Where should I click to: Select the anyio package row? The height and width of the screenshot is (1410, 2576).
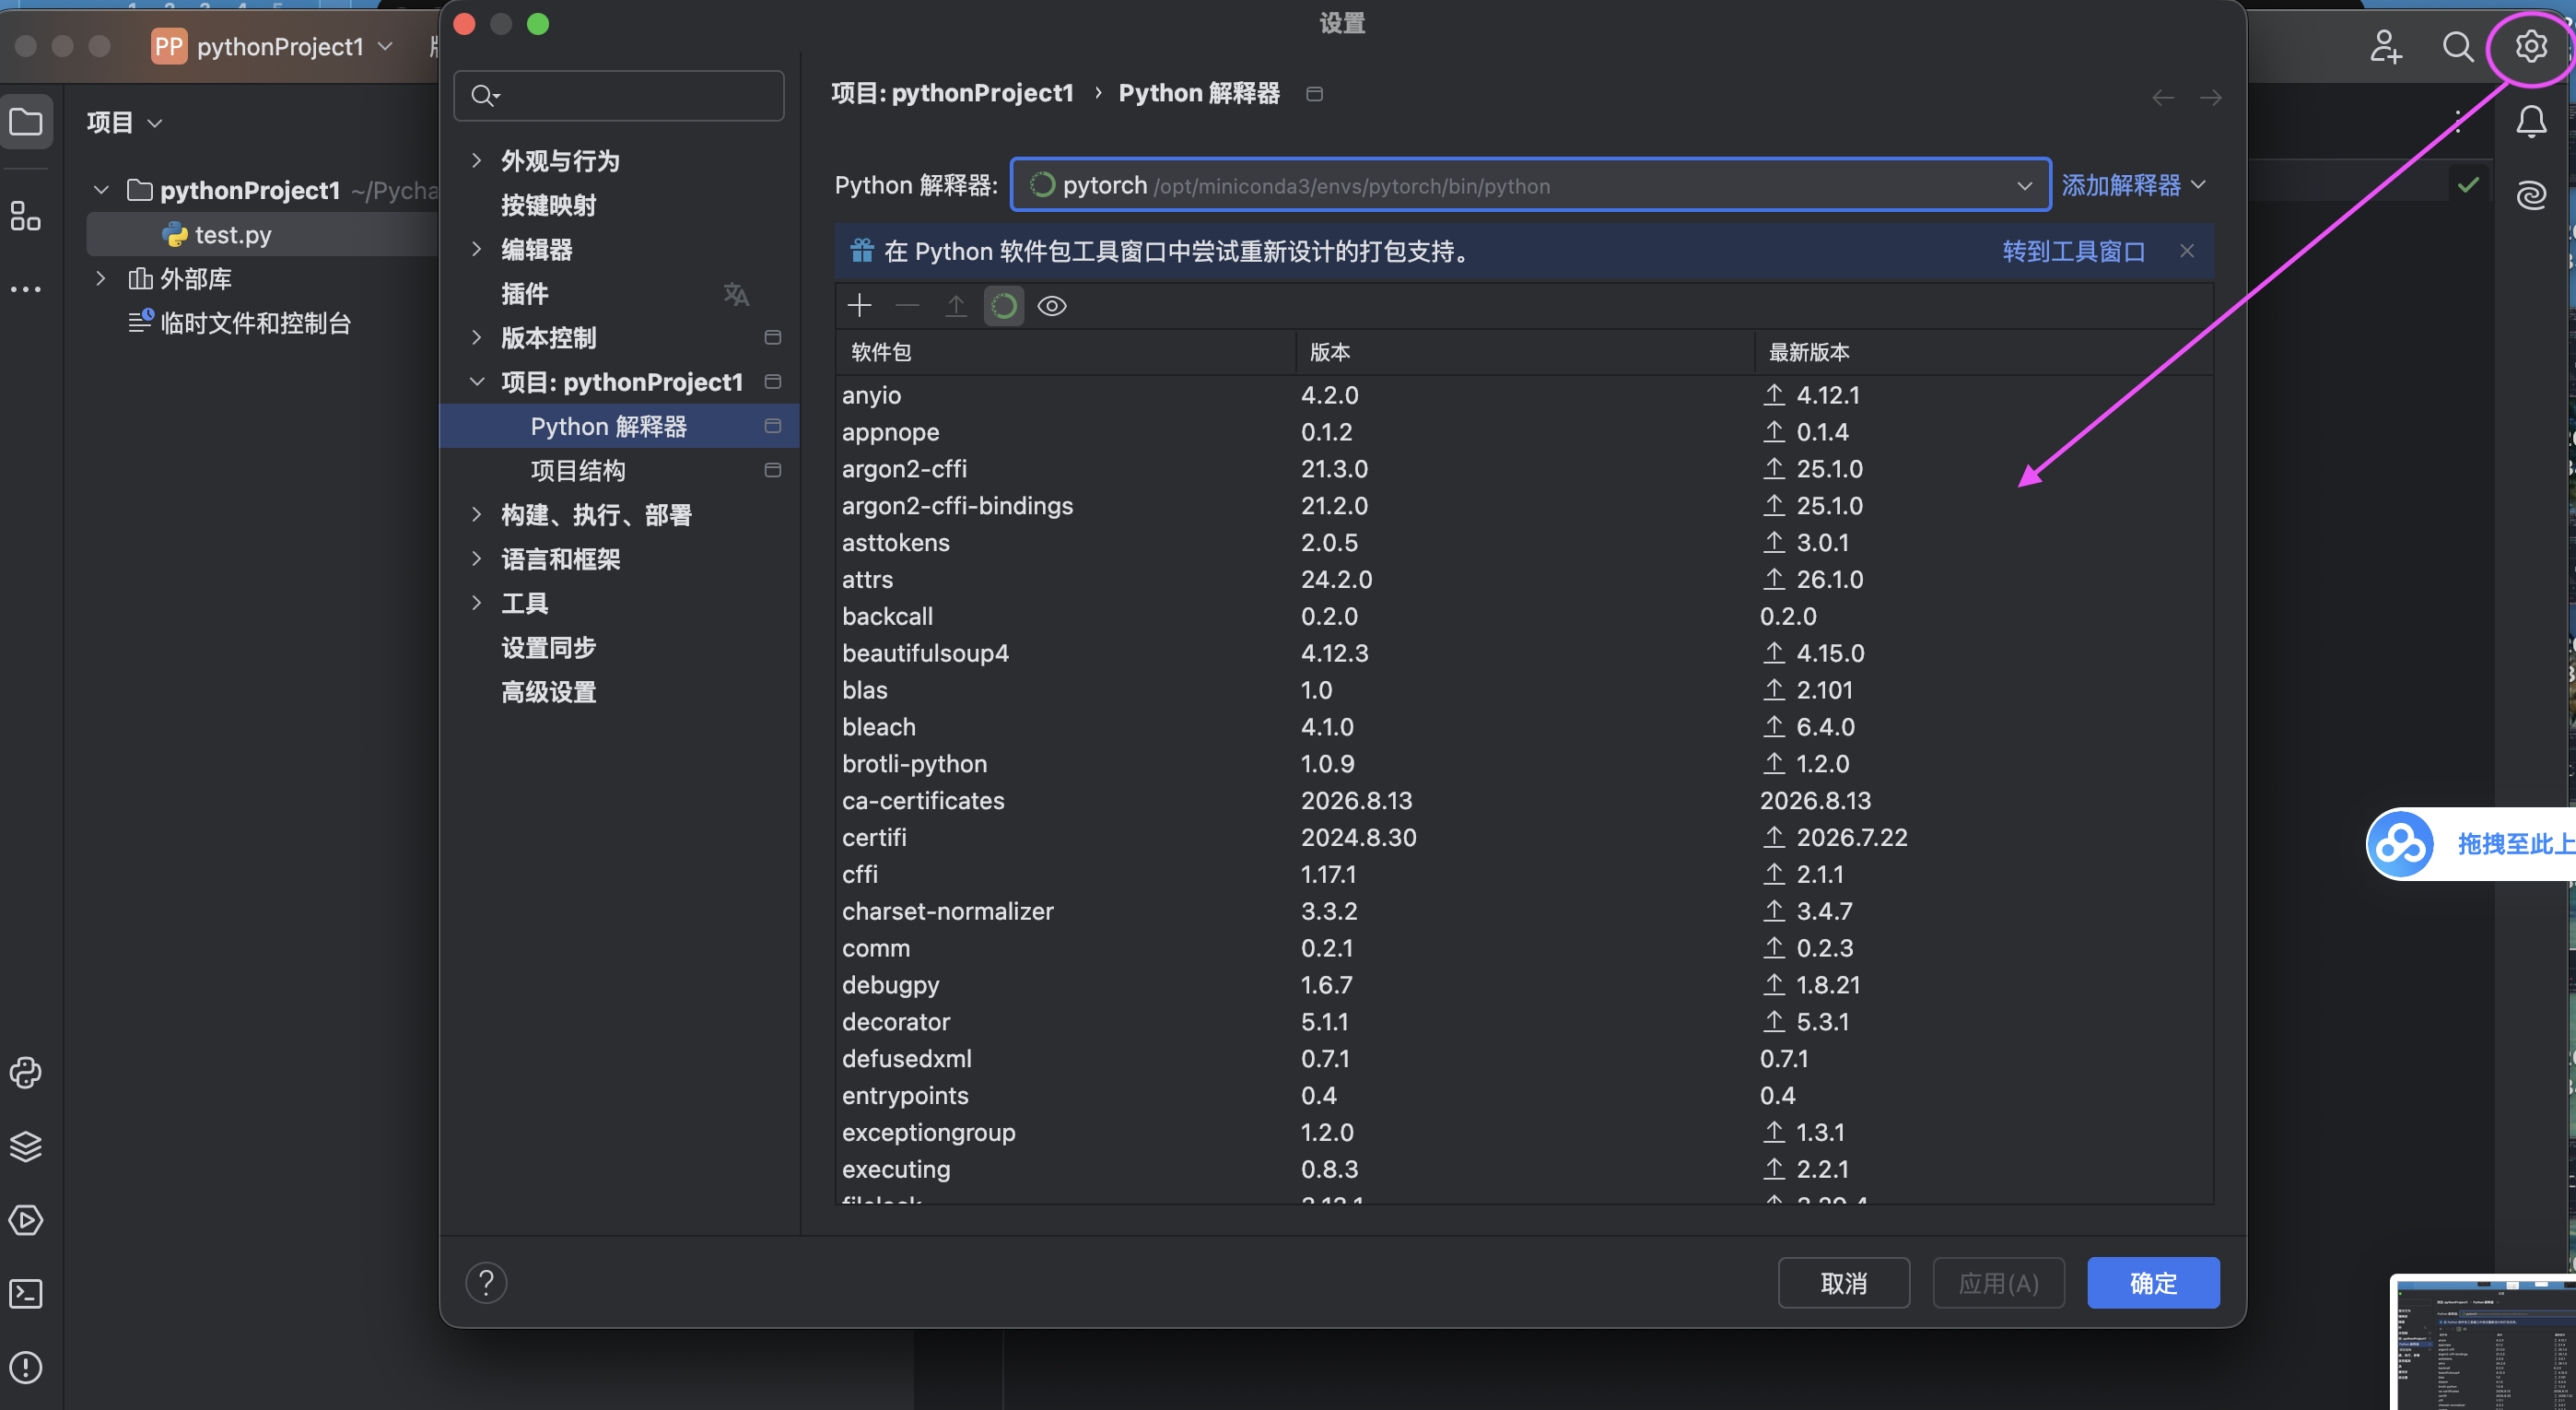tap(1523, 395)
